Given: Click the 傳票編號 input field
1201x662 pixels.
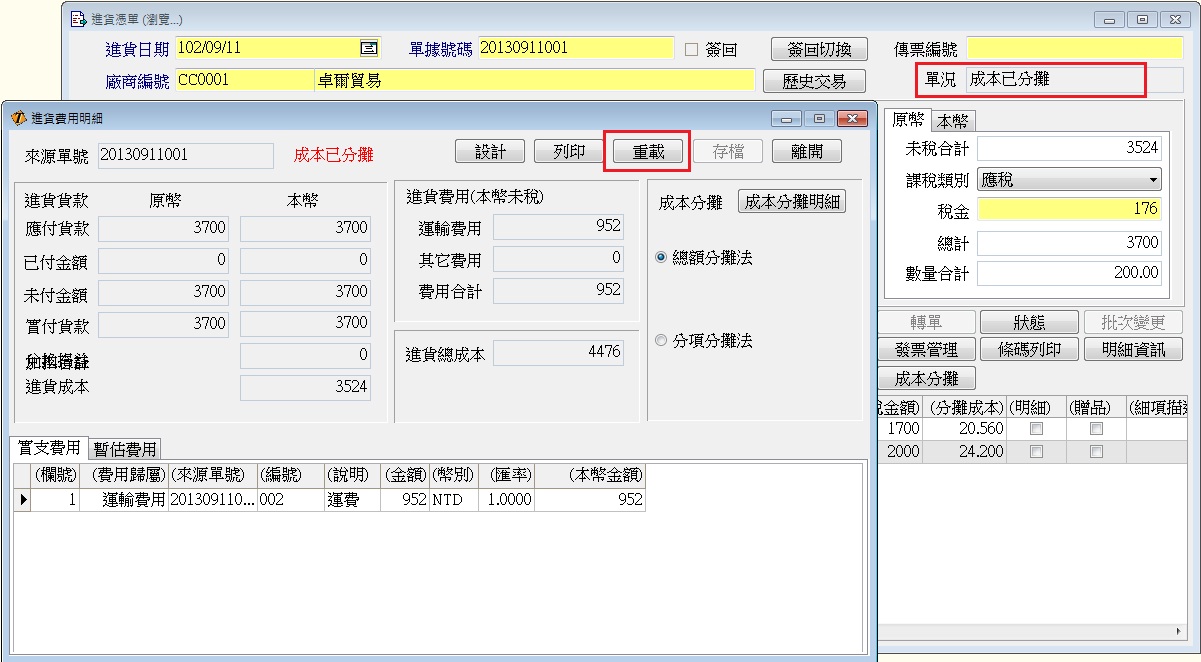Looking at the screenshot, I should [x=1074, y=48].
